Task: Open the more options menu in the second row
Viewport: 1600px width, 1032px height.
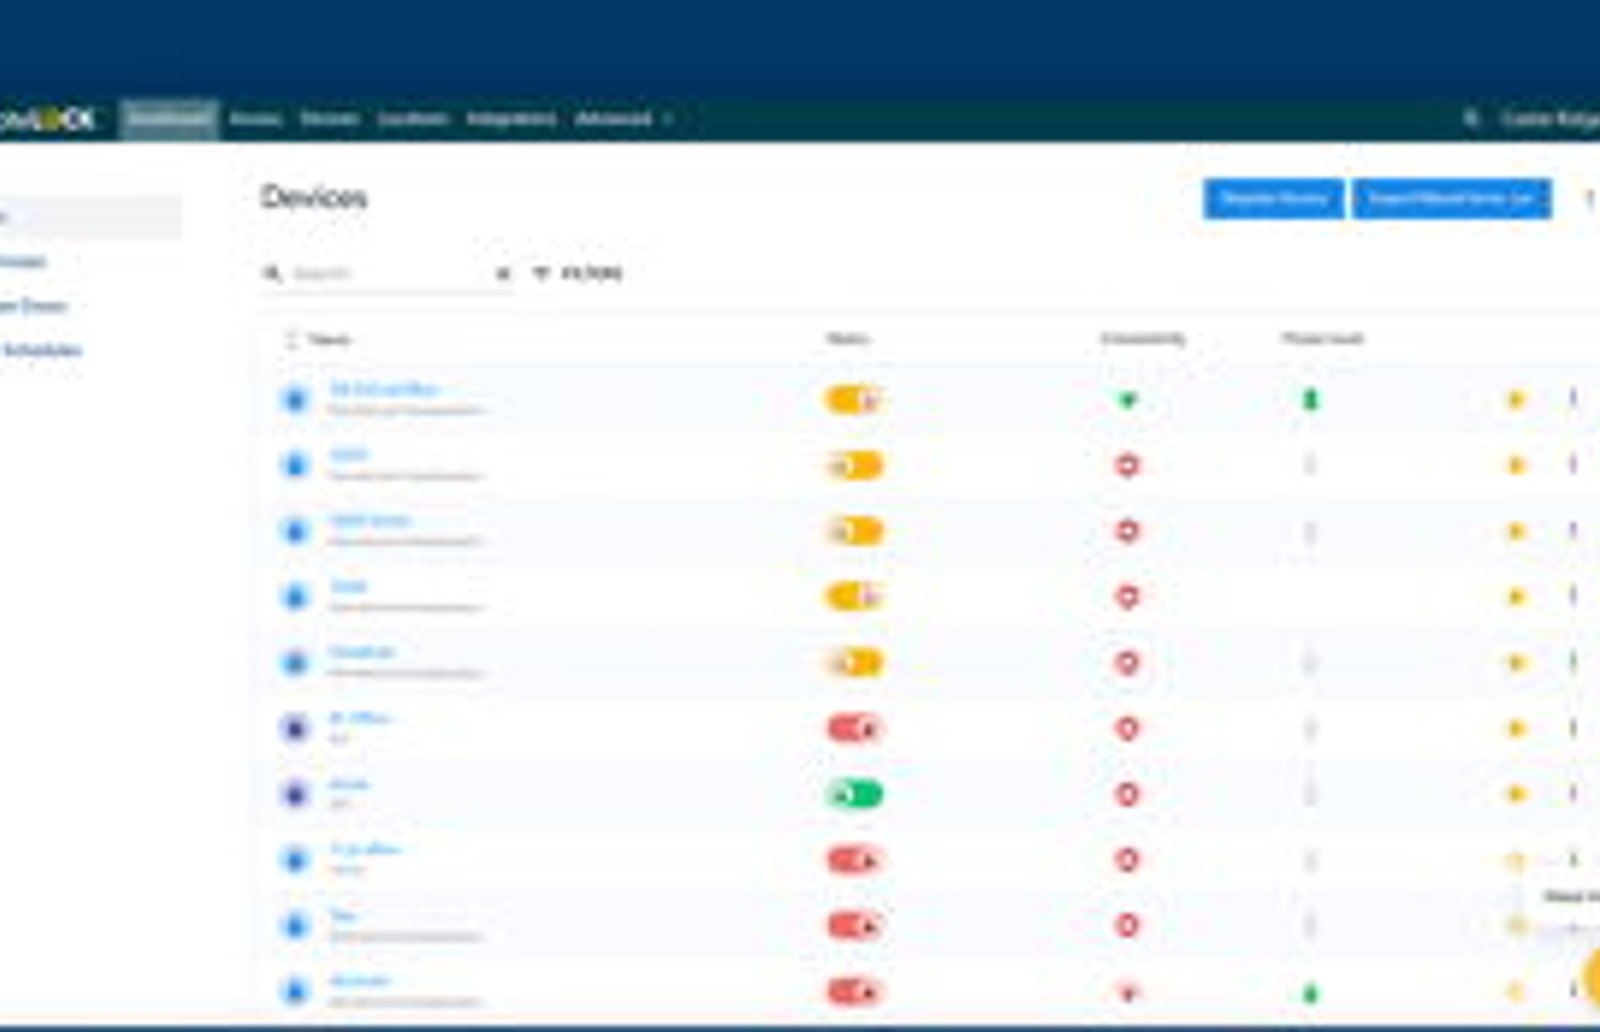Action: point(1573,465)
